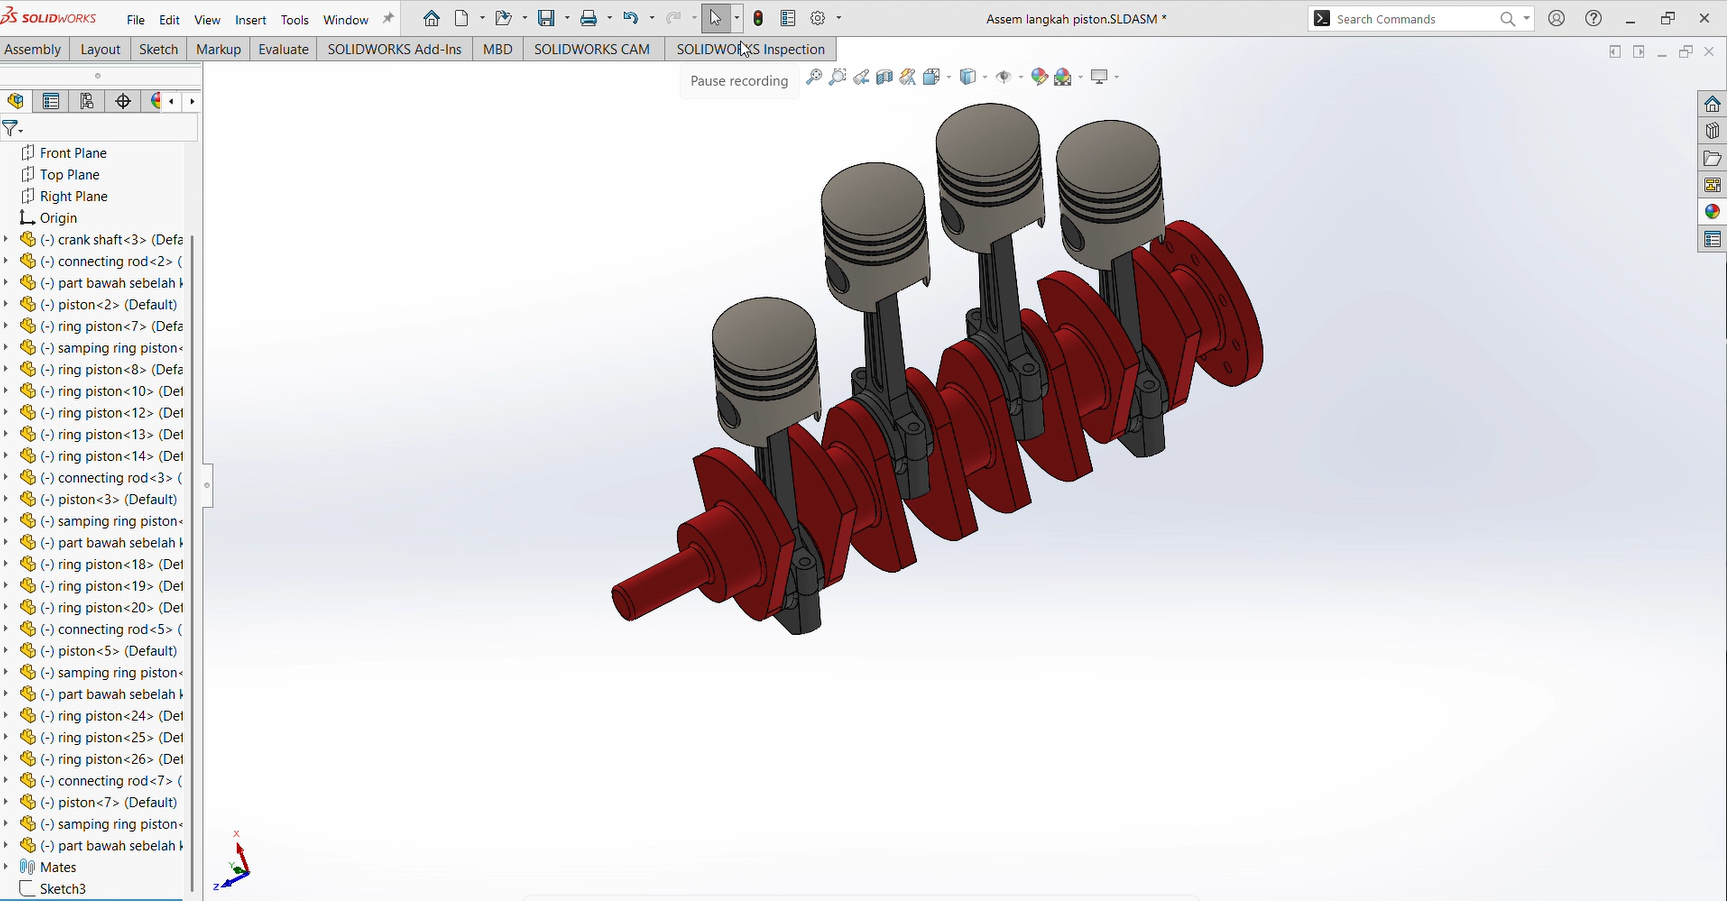This screenshot has height=901, width=1727.
Task: Click the Open file toolbar icon
Action: coord(503,19)
